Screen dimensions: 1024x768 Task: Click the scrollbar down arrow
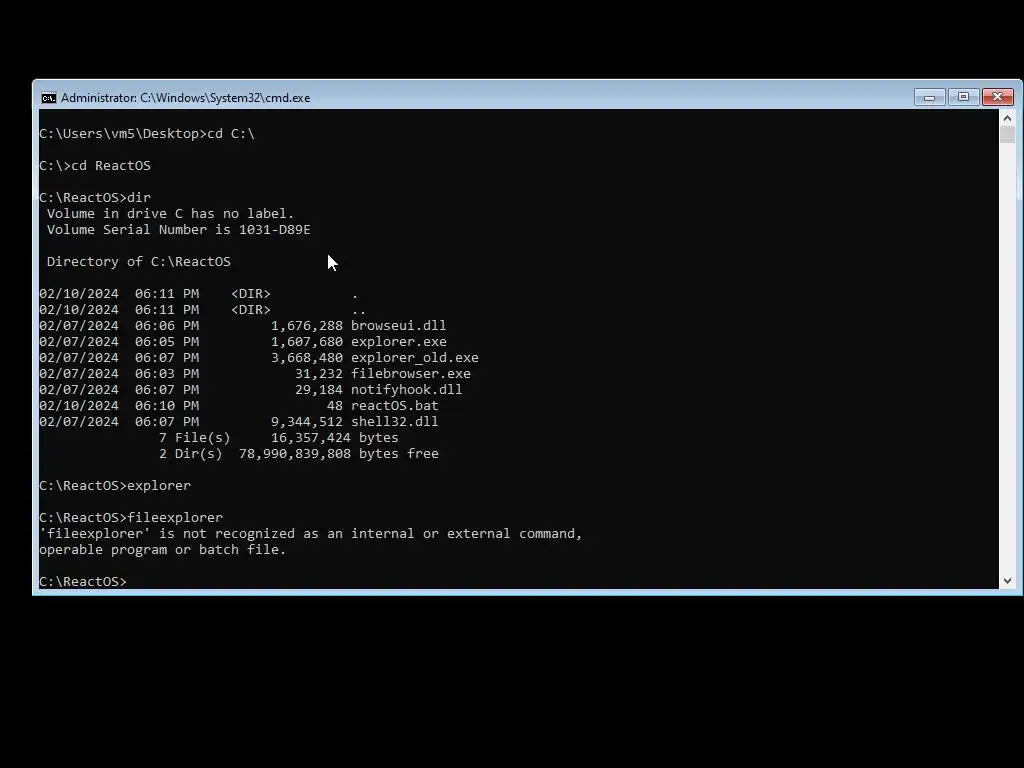[1007, 581]
